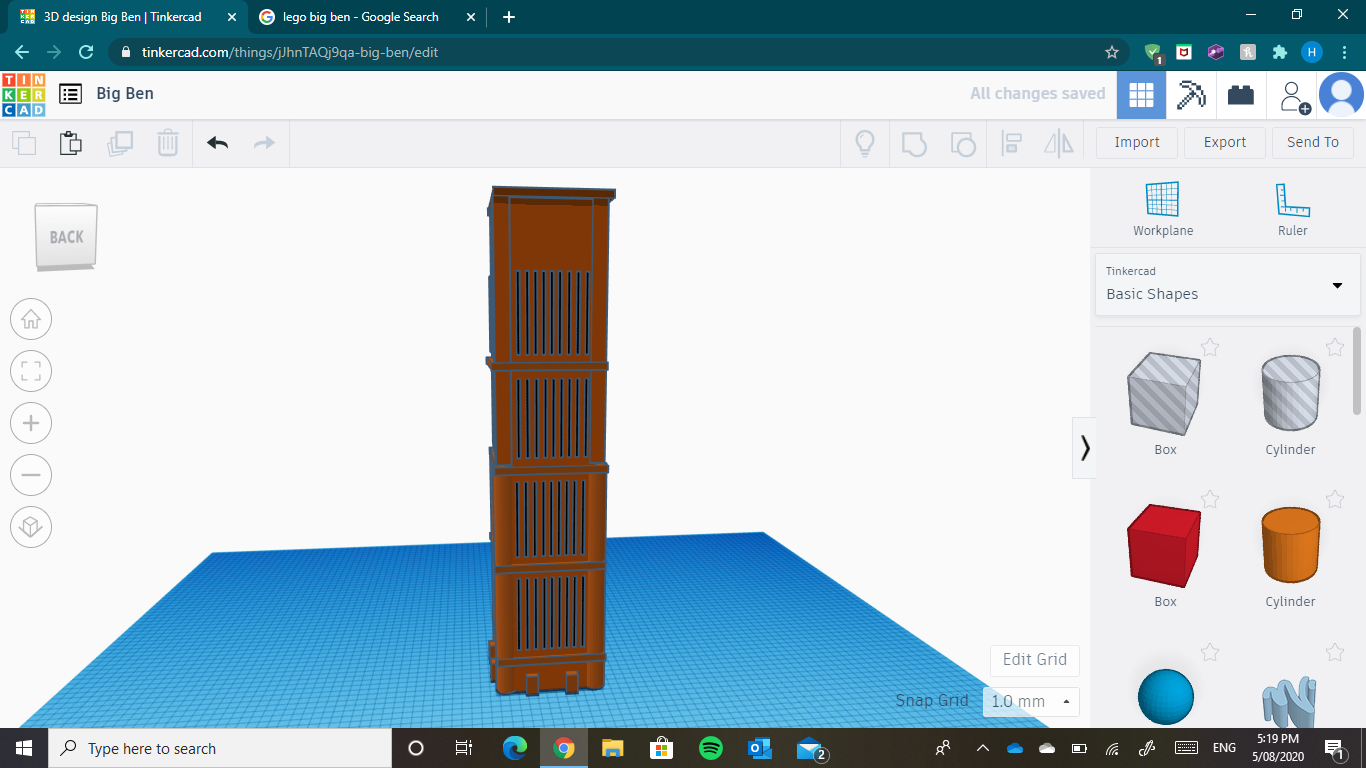The width and height of the screenshot is (1366, 768).
Task: Select the red Box shape
Action: (1165, 546)
